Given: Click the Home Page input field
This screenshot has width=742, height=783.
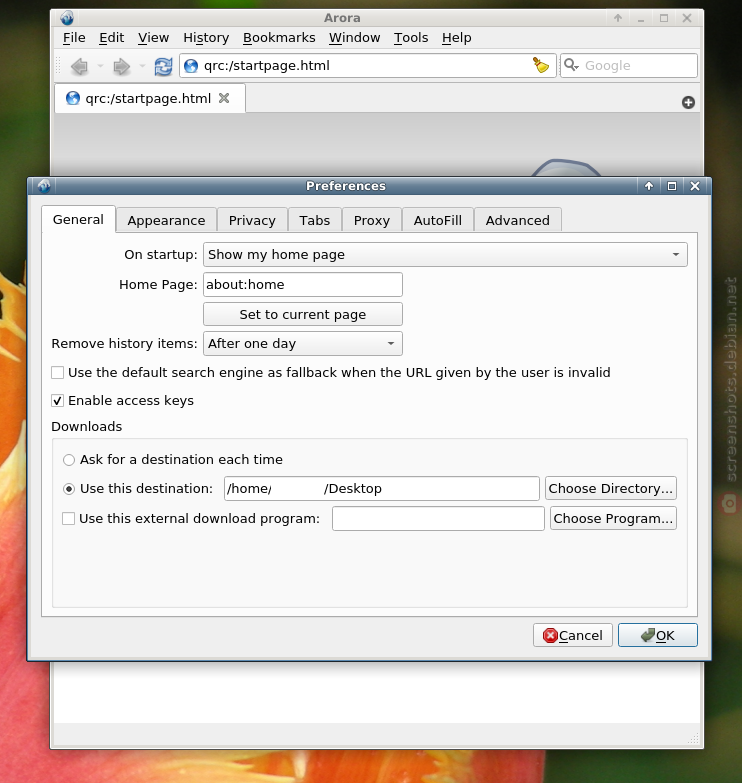Looking at the screenshot, I should coord(303,285).
